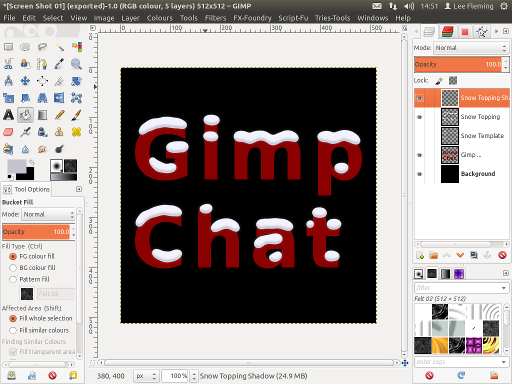Select the Snow Topping layer row
Image resolution: width=512 pixels, height=384 pixels.
point(462,117)
